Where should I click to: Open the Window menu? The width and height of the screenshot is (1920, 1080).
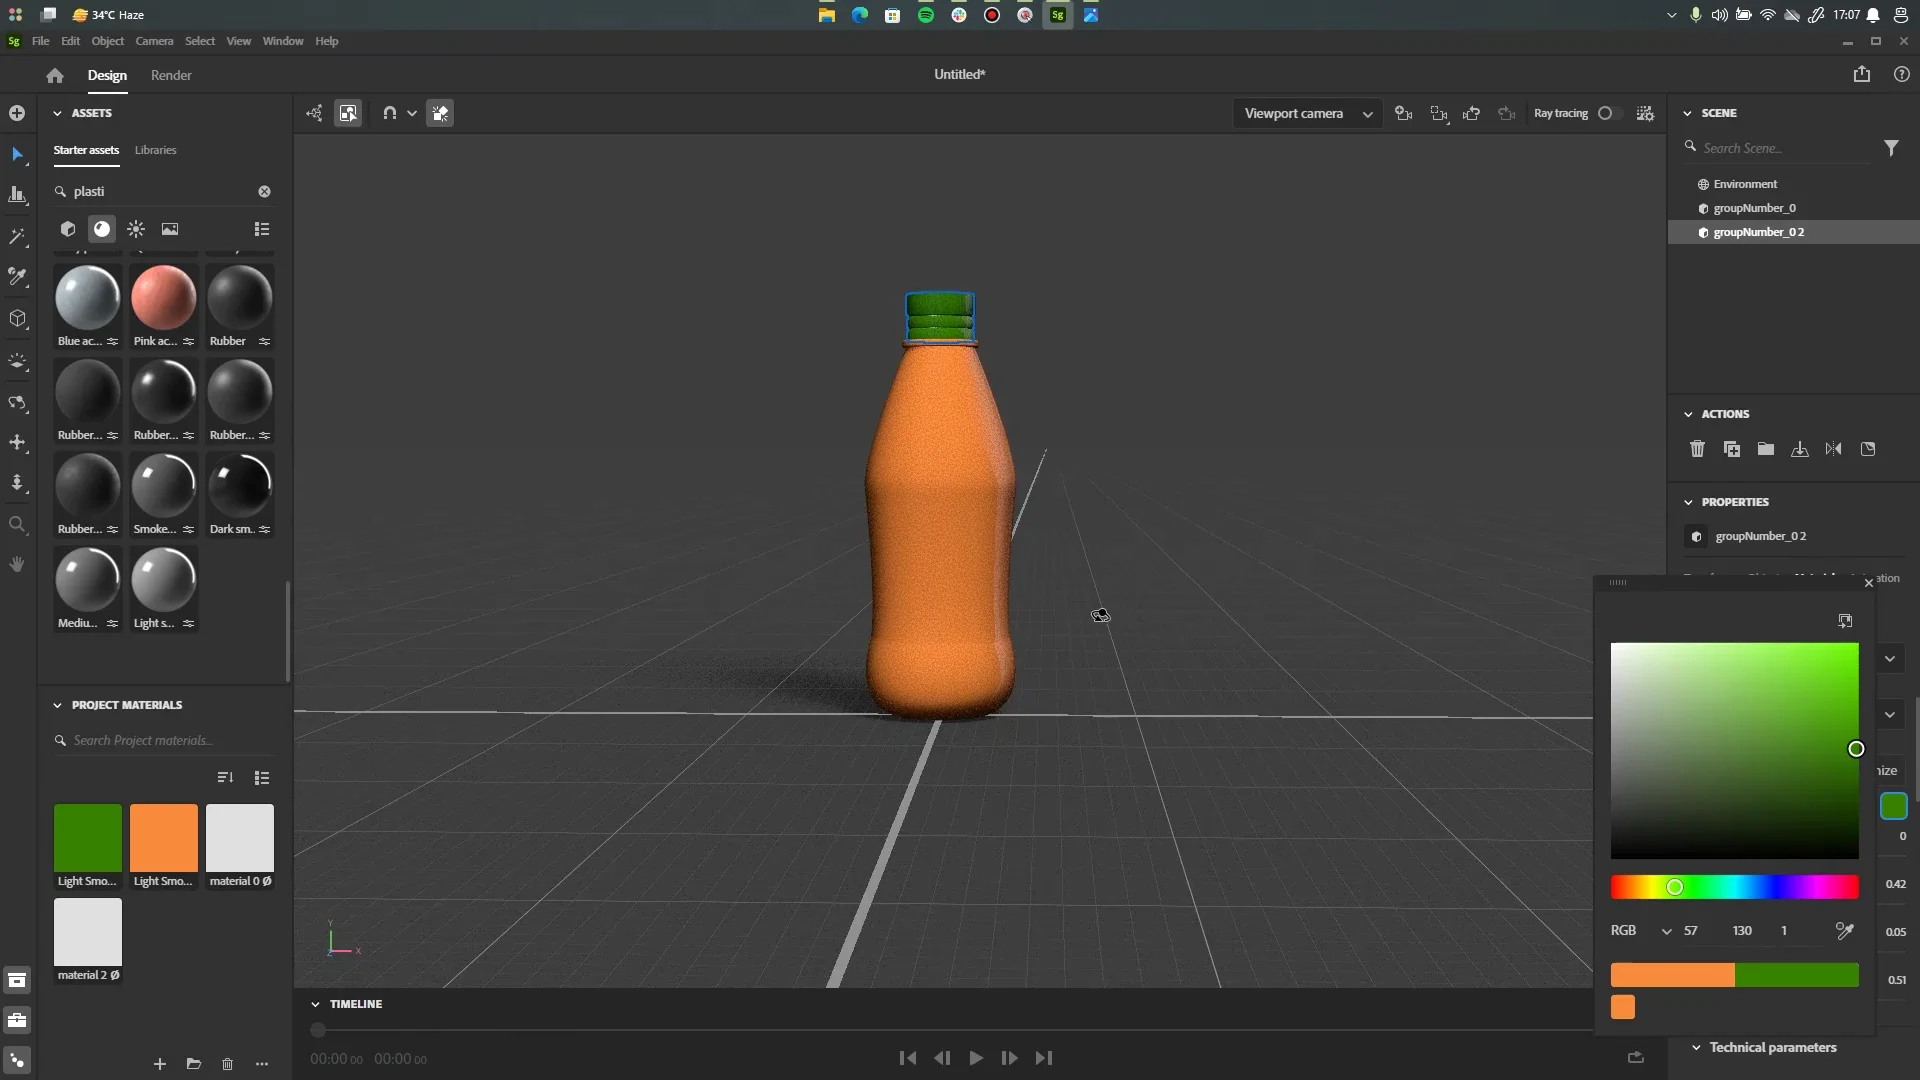283,41
